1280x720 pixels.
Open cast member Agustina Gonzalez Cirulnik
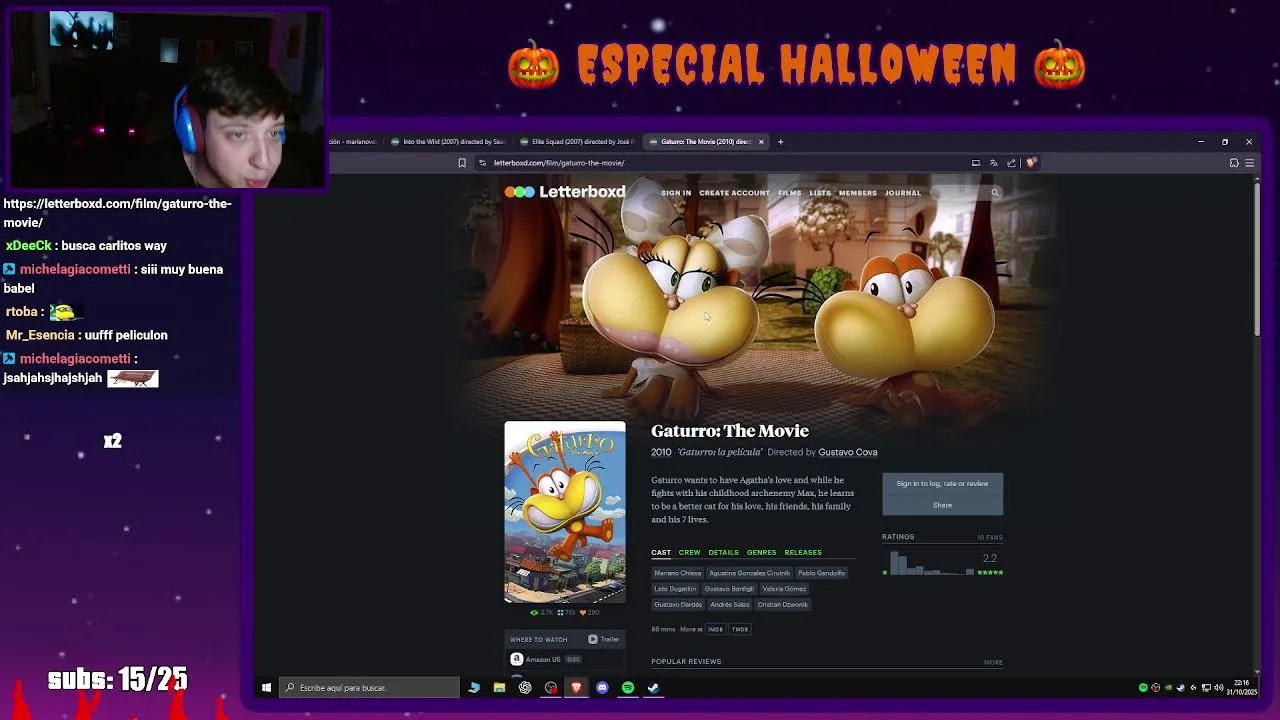pos(749,573)
